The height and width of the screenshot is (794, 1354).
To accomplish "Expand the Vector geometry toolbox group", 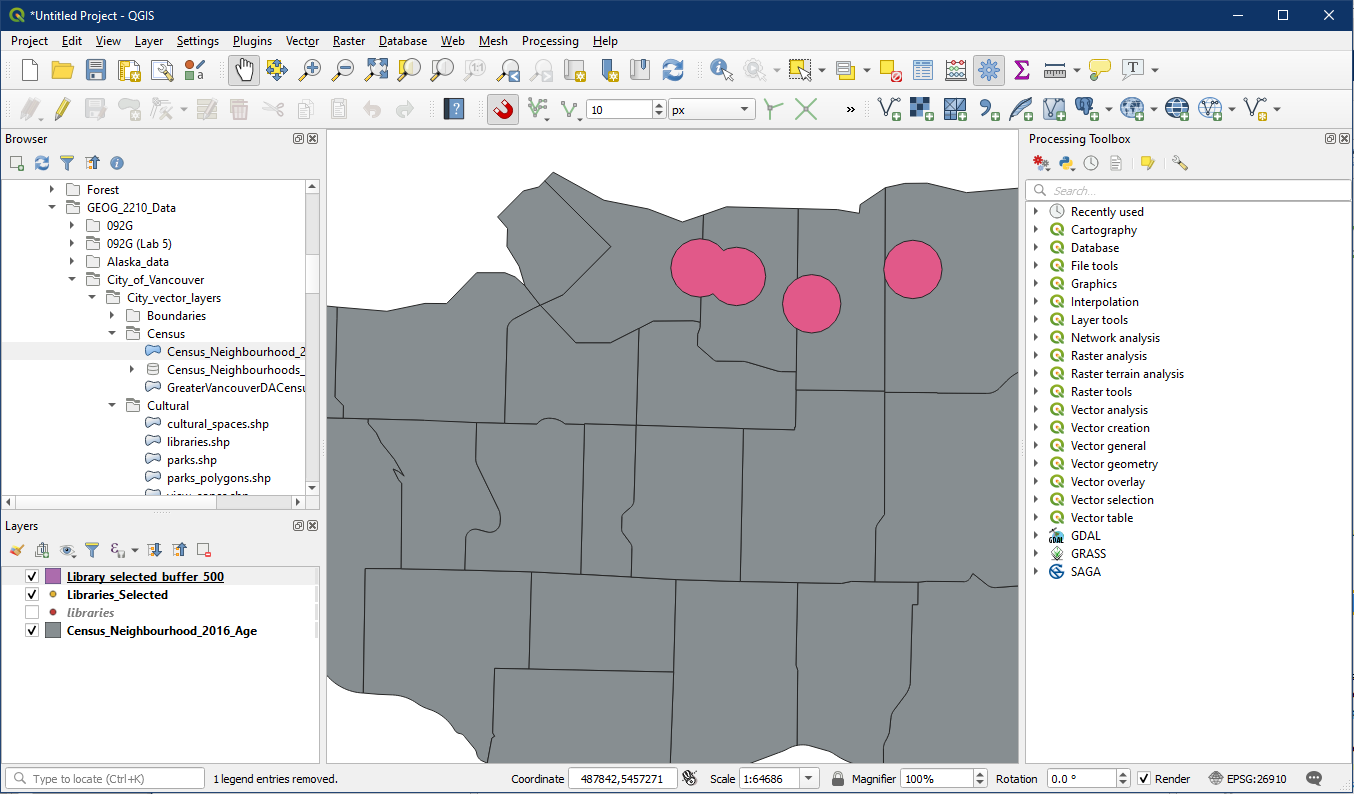I will [1035, 464].
